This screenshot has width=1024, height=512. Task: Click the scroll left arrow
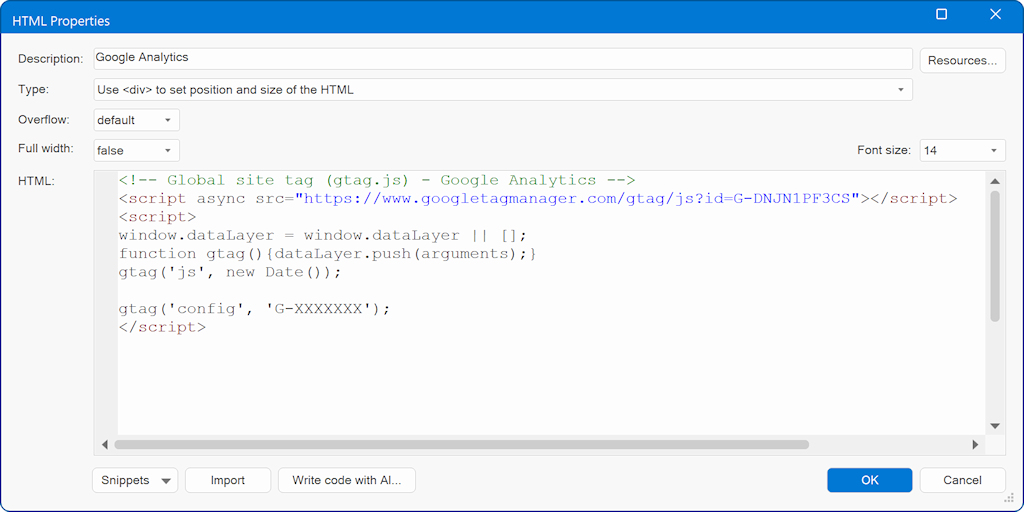(x=105, y=445)
